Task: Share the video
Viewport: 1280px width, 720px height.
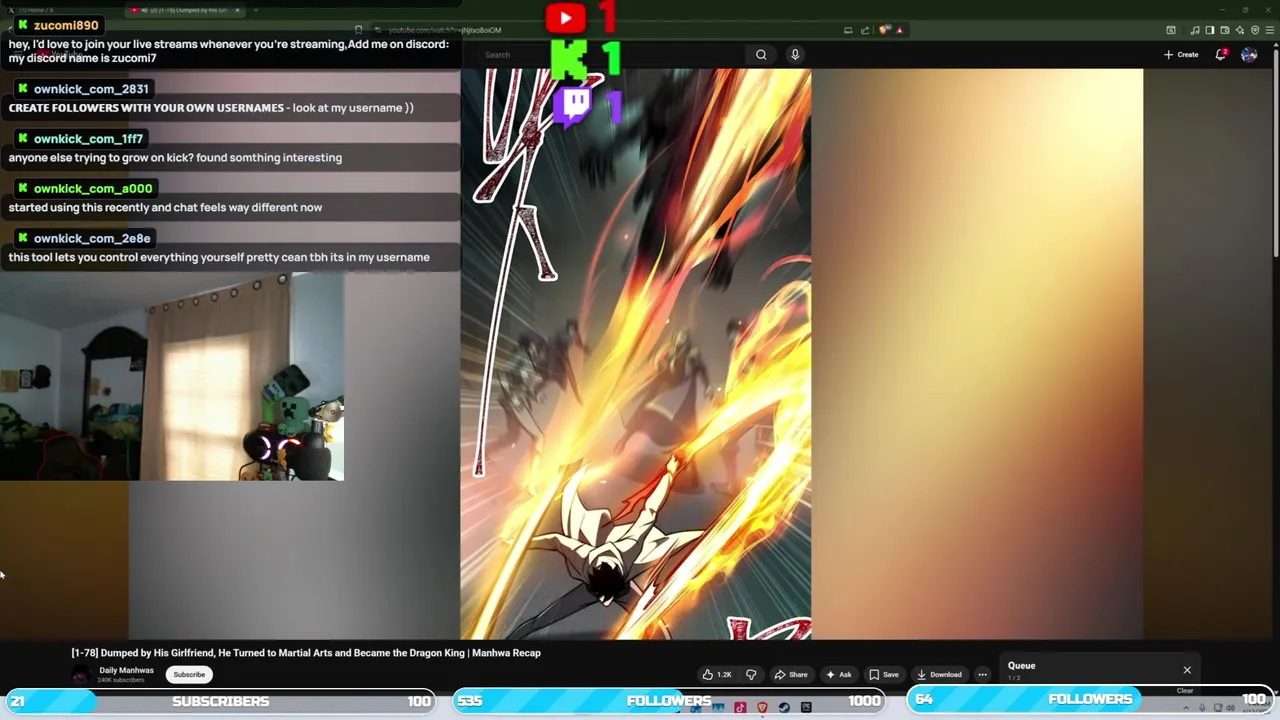Action: click(791, 675)
